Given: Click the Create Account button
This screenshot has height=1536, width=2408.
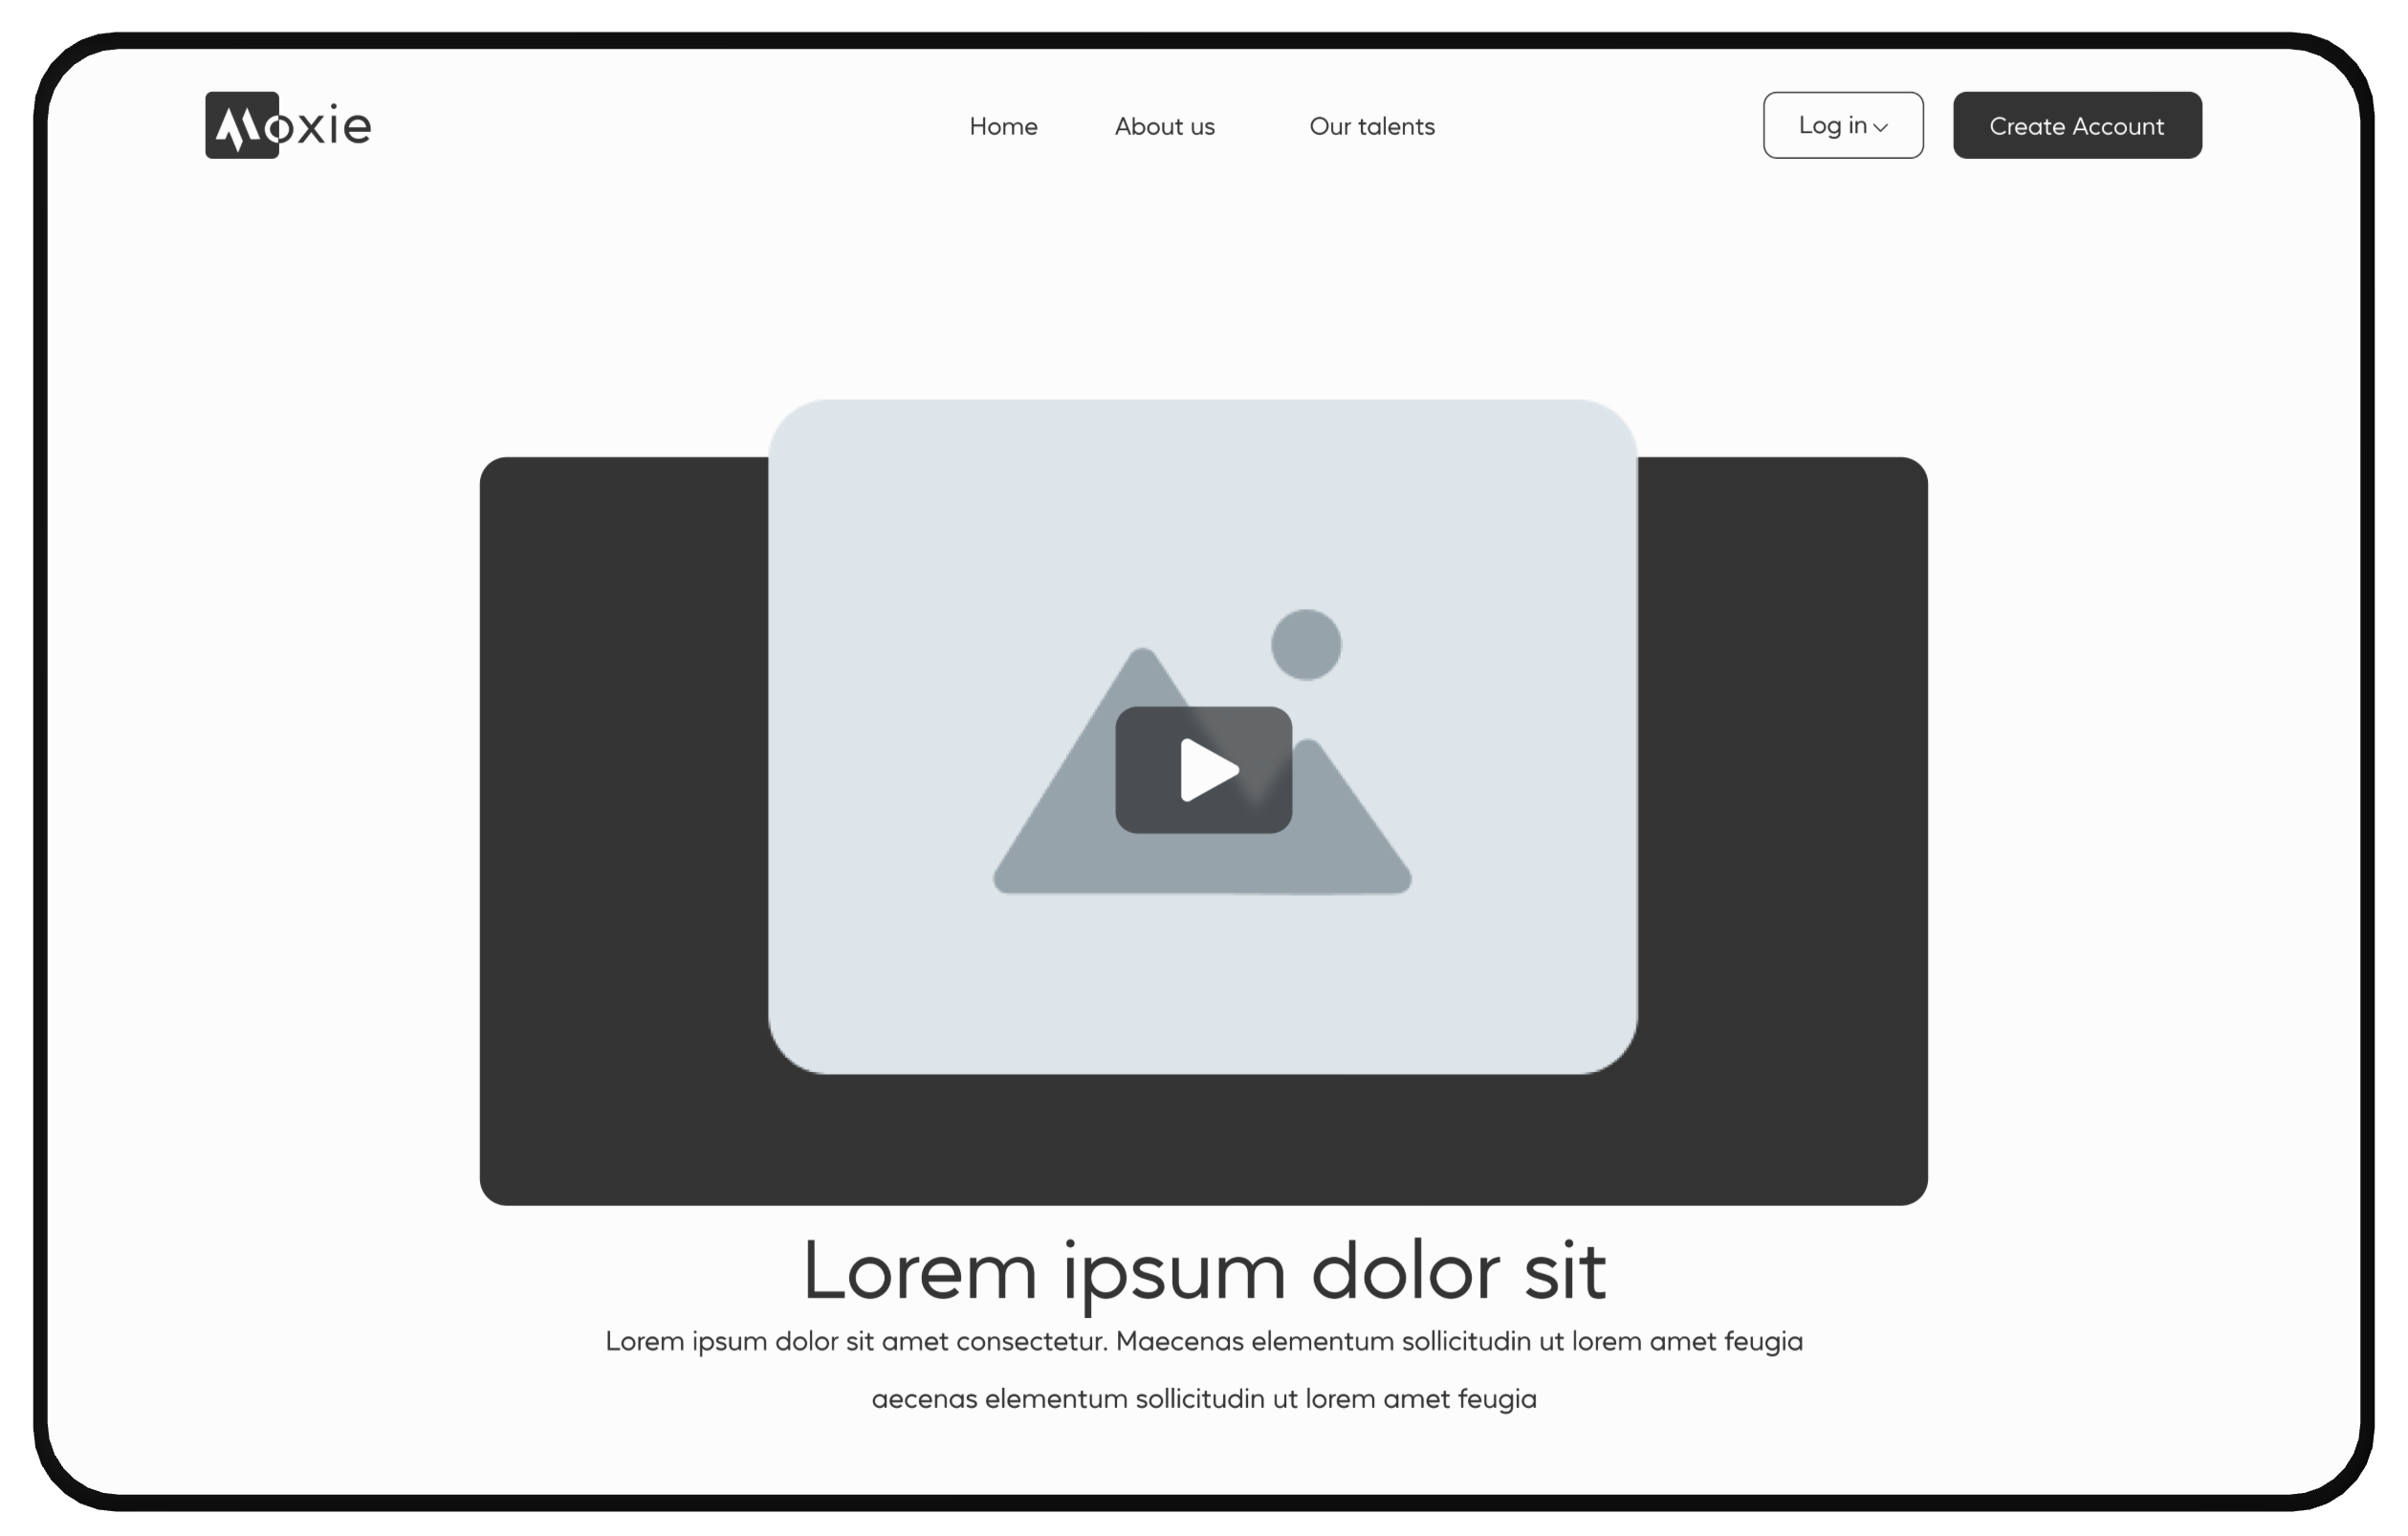Looking at the screenshot, I should [x=2076, y=126].
